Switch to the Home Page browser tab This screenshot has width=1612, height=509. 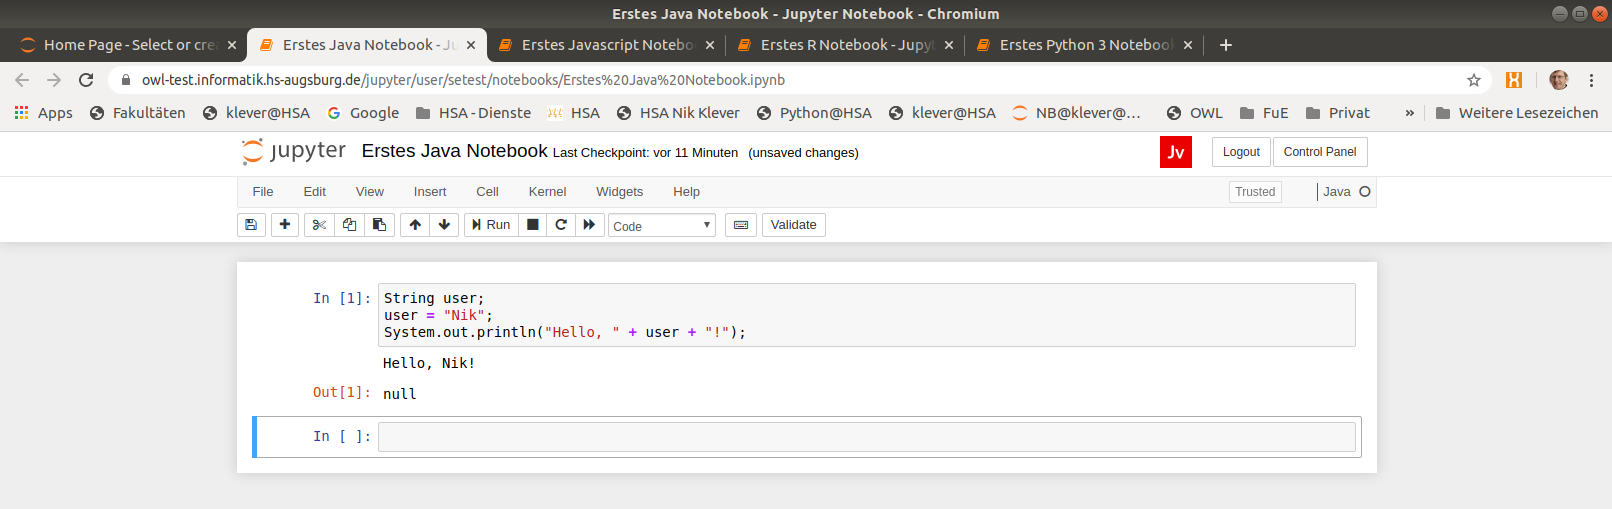point(130,45)
